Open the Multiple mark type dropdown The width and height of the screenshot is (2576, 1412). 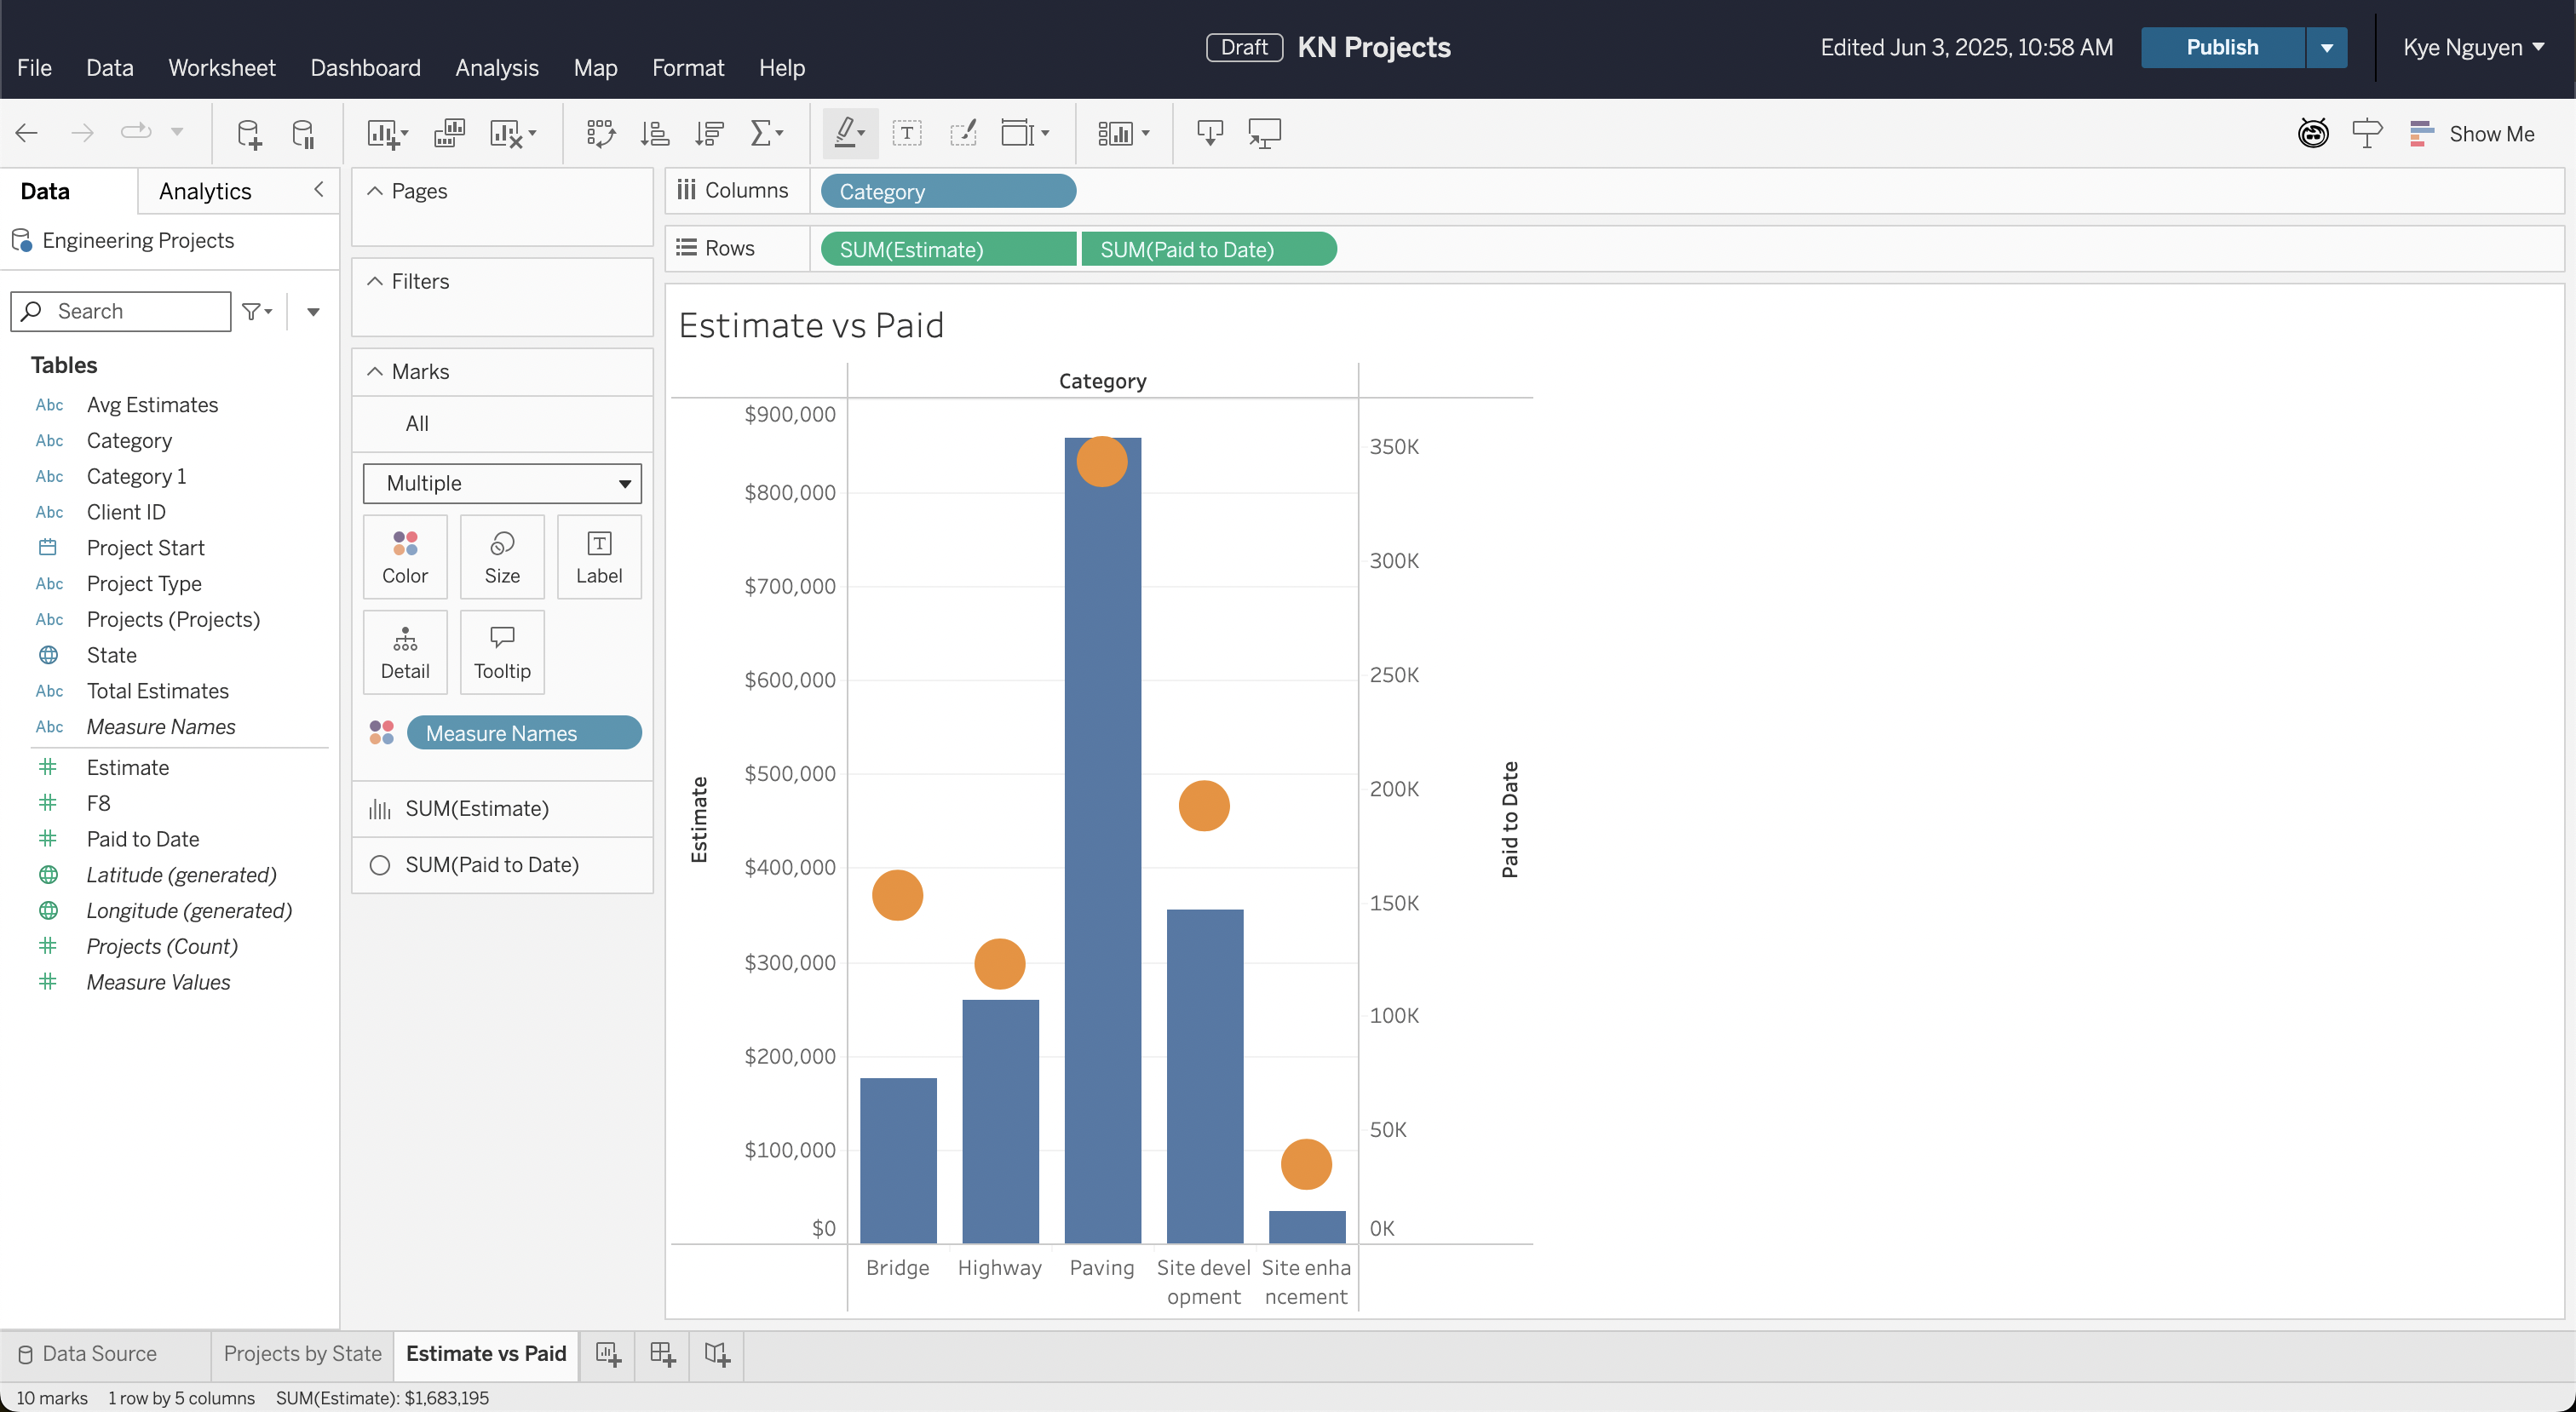[502, 483]
